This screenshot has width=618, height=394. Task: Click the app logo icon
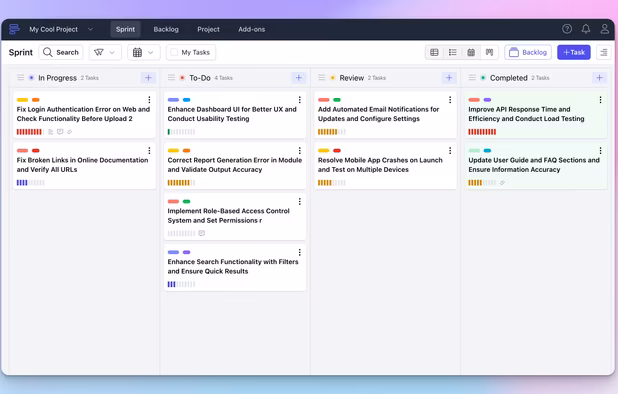tap(14, 29)
